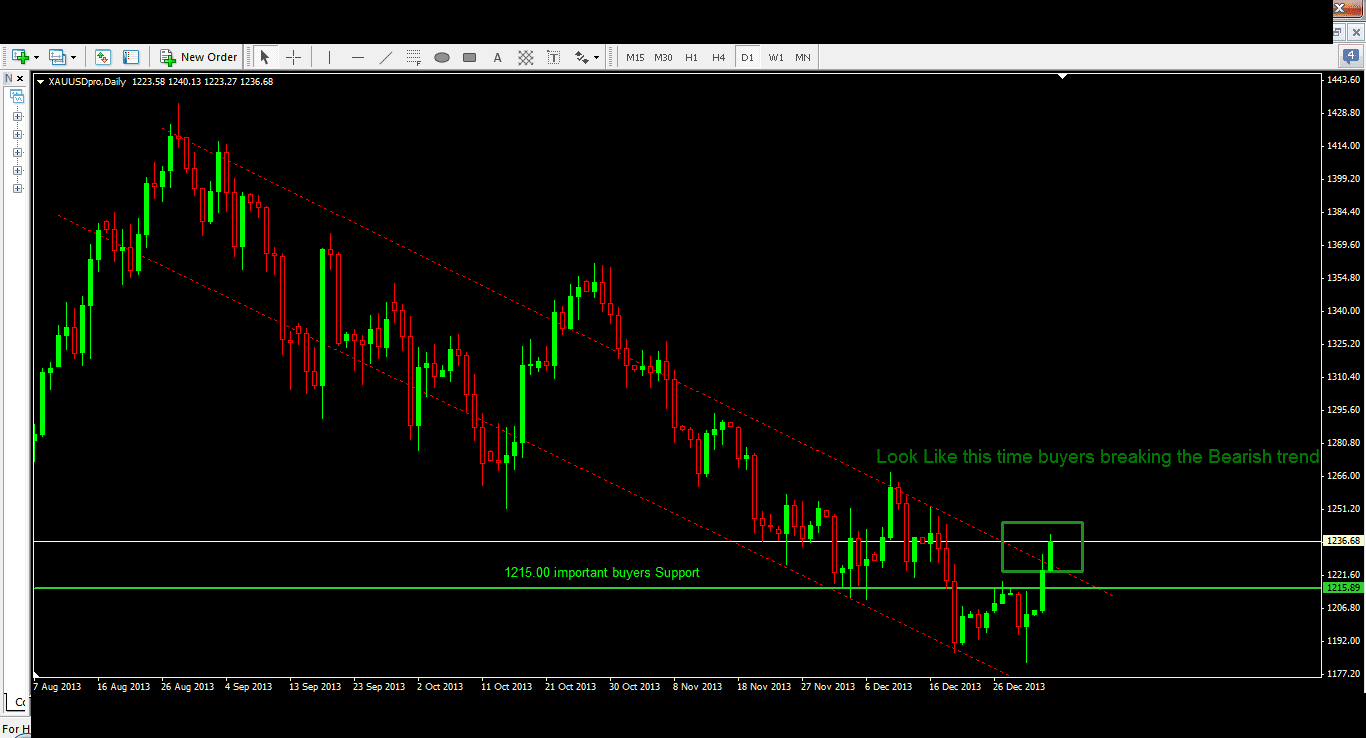Choose the trendline drawing tool
The height and width of the screenshot is (738, 1366).
[386, 58]
